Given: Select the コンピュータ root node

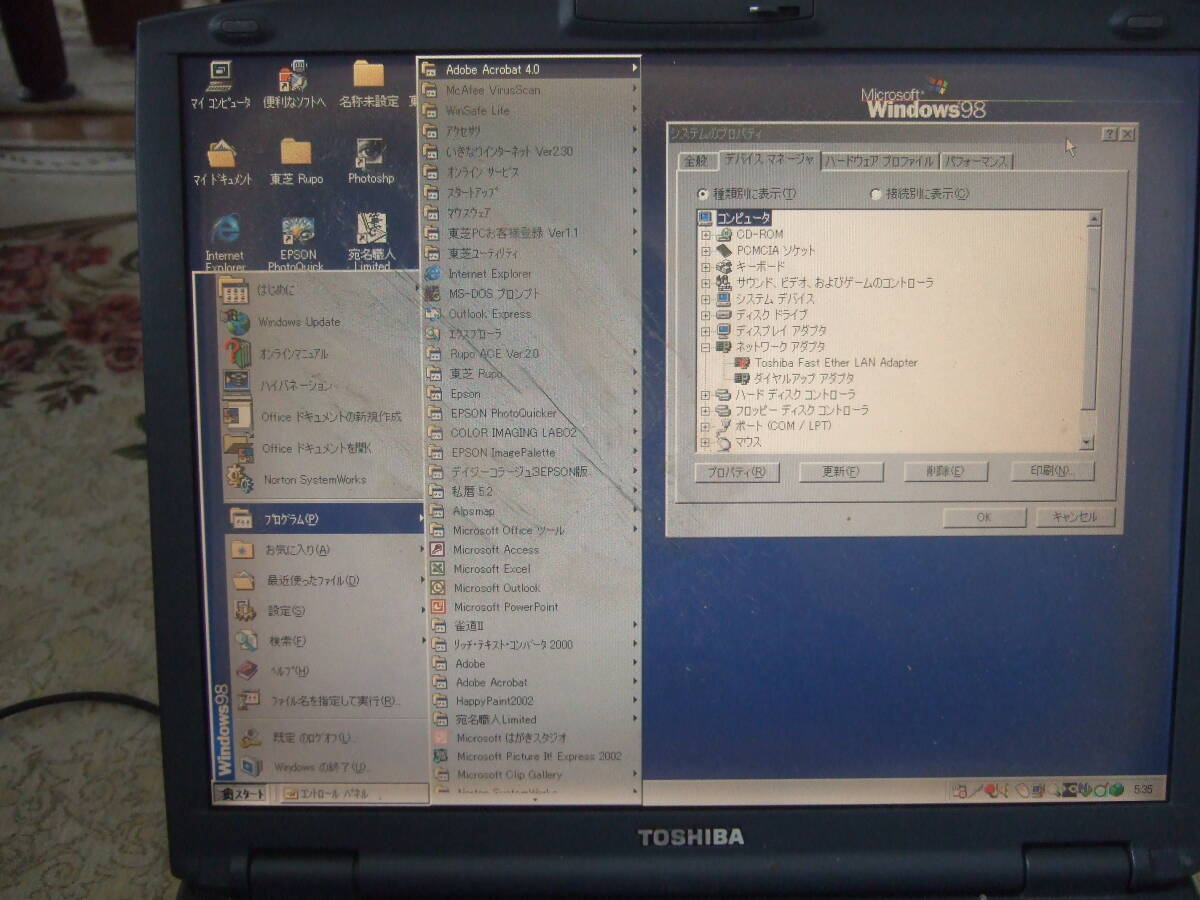Looking at the screenshot, I should point(743,218).
